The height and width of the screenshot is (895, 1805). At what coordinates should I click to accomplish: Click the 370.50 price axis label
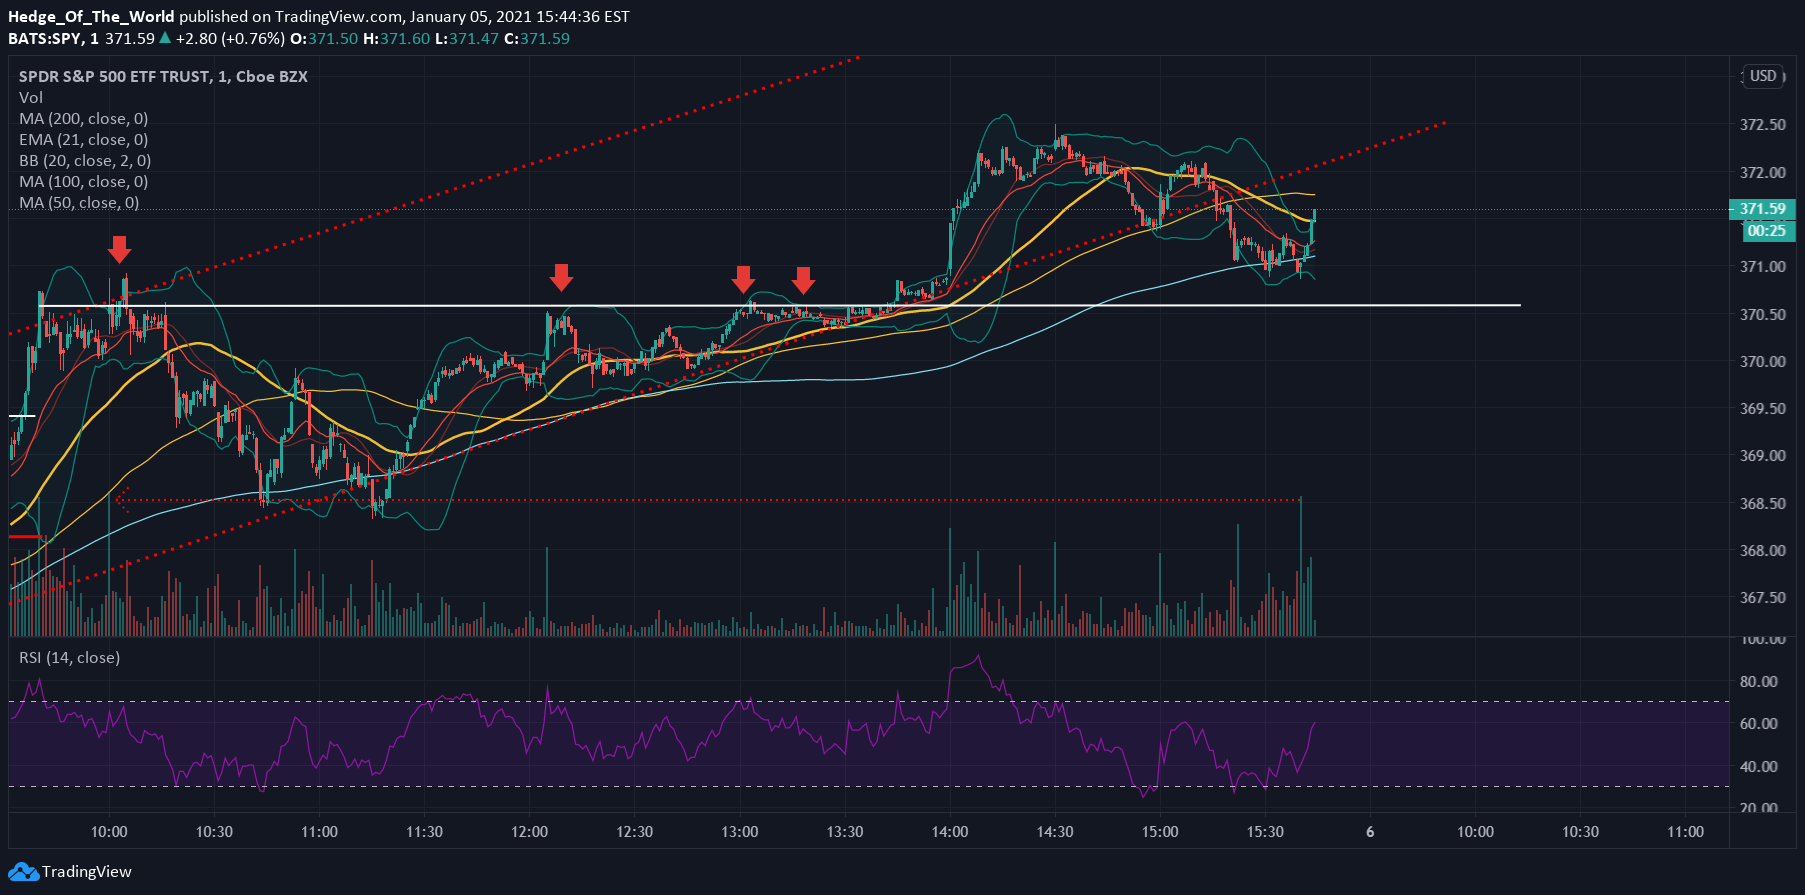[x=1763, y=315]
